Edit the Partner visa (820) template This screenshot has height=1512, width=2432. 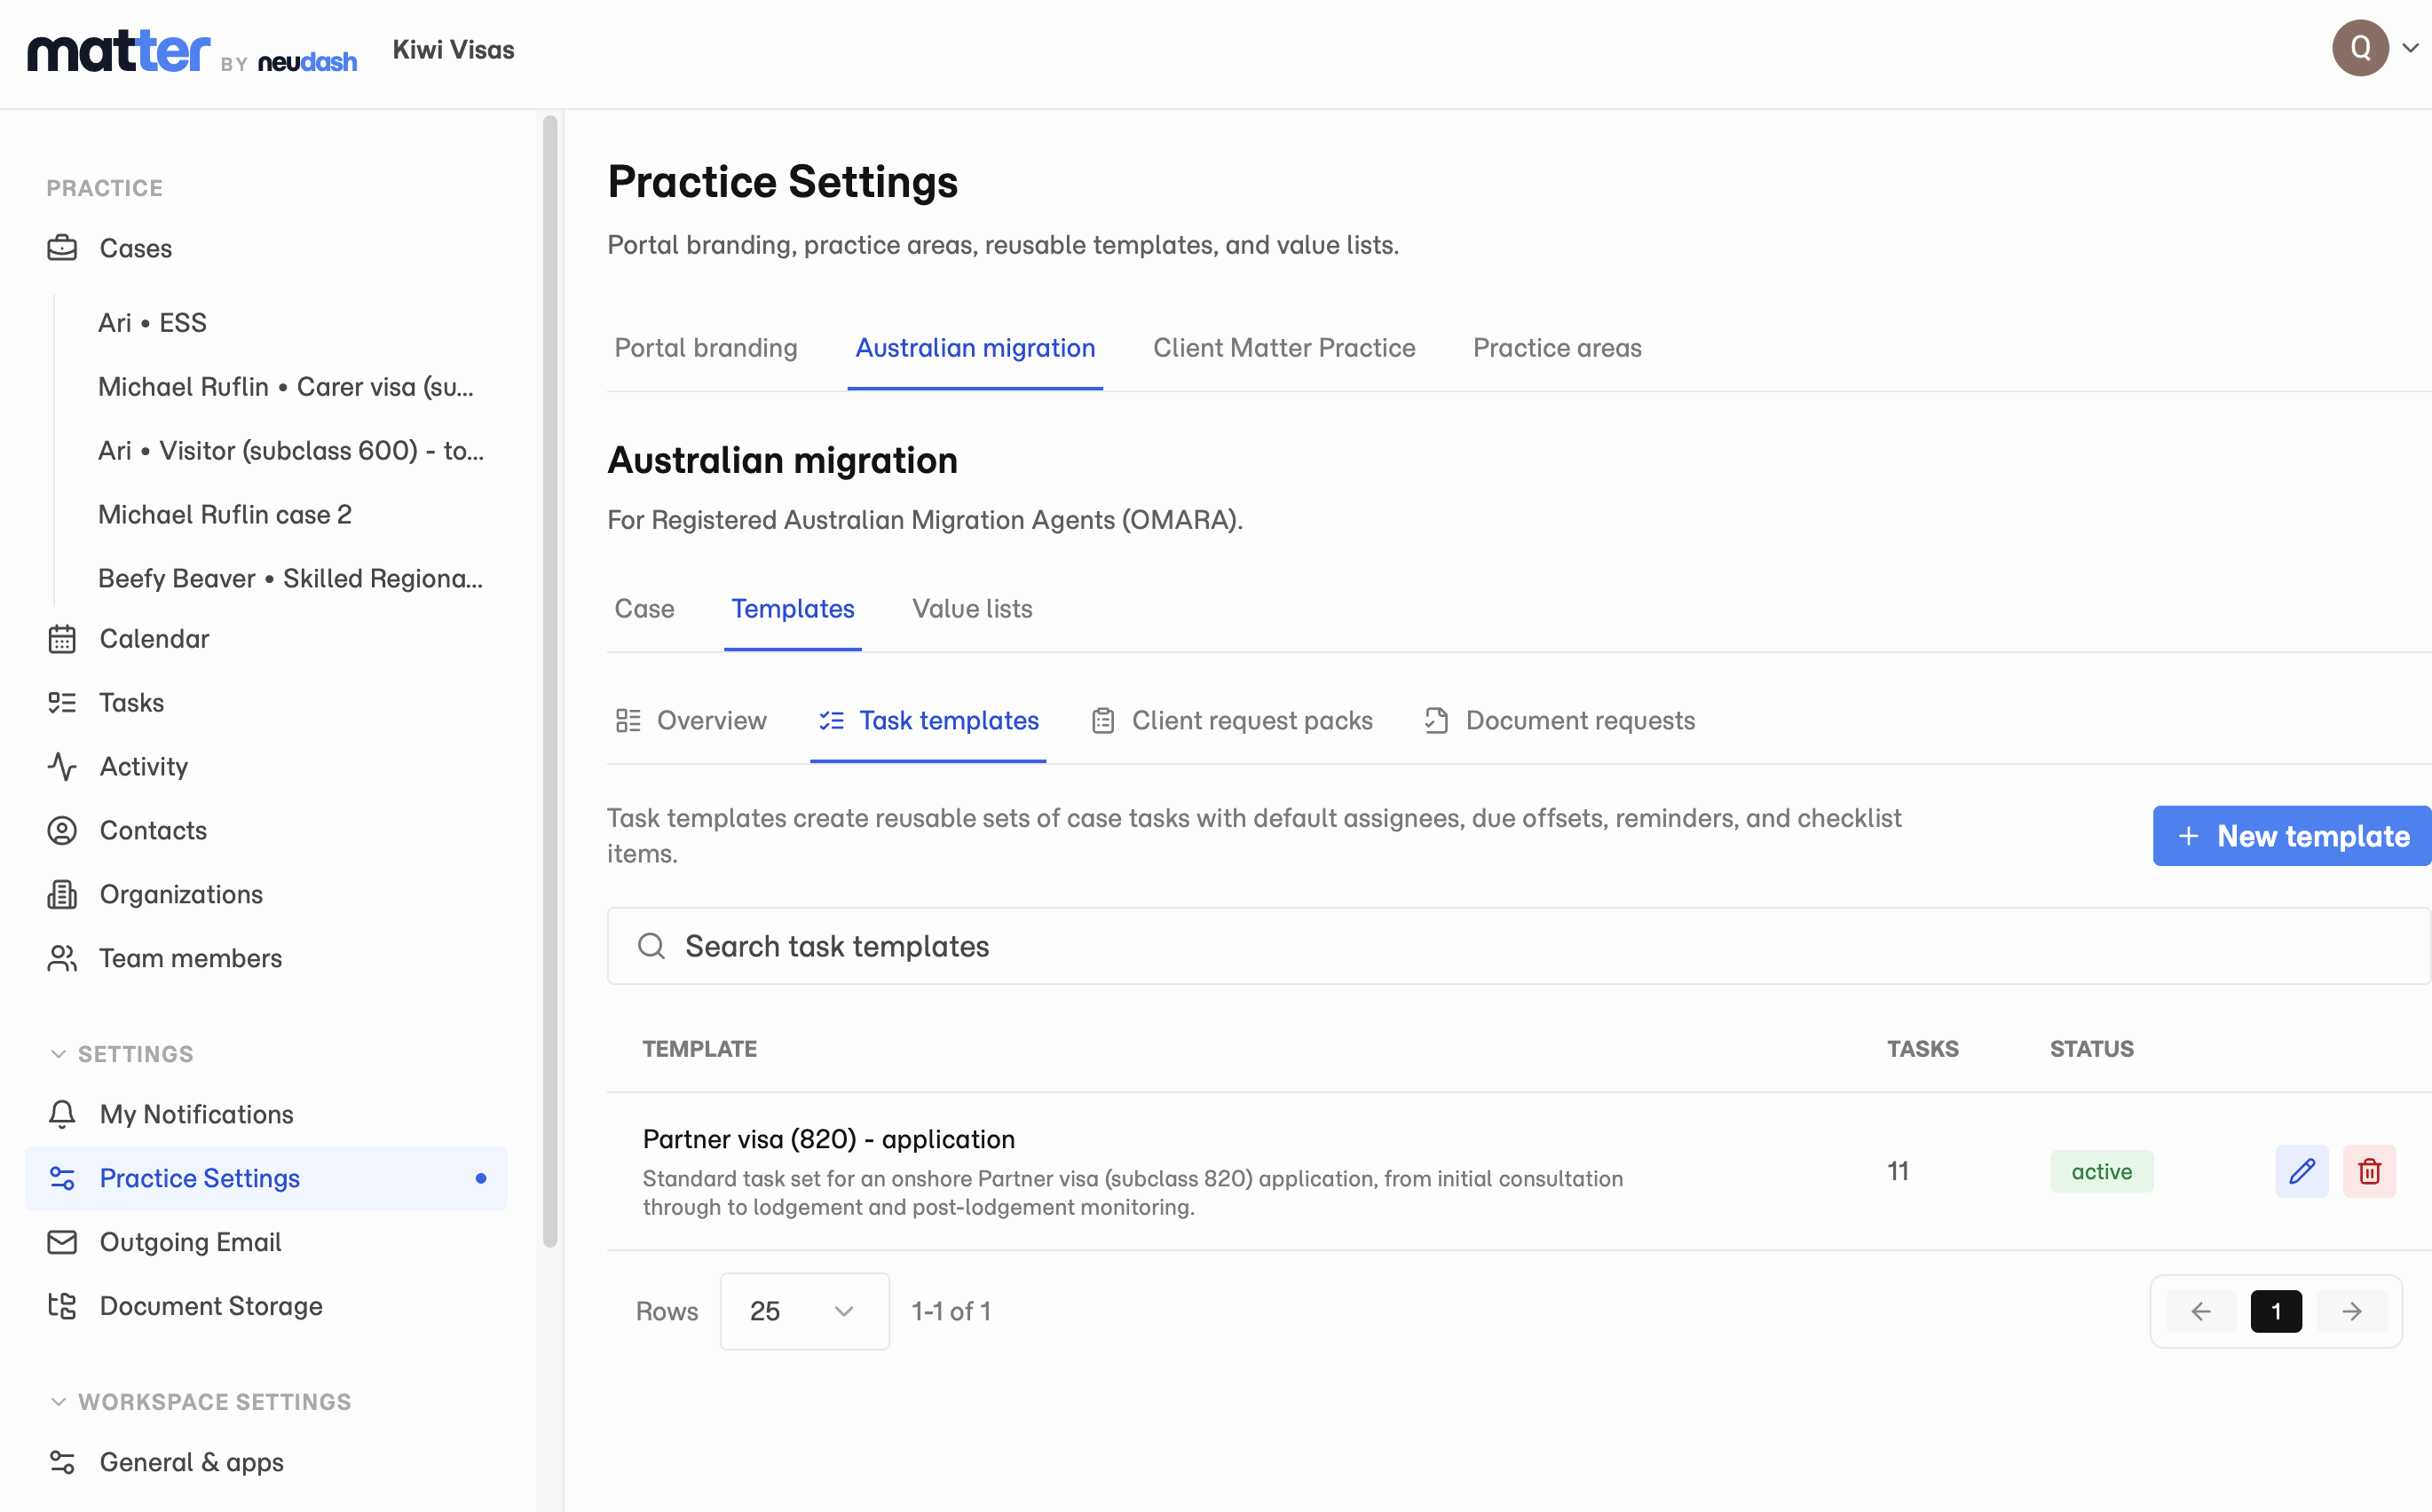[x=2302, y=1171]
